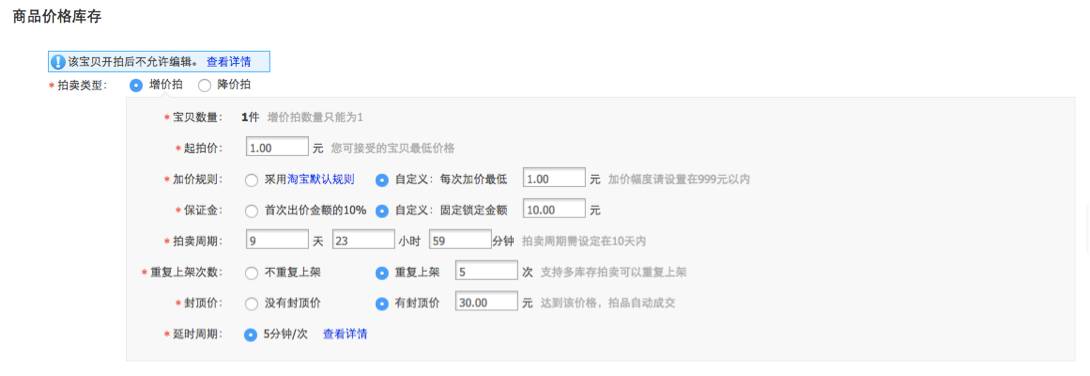Open 查看详情 link beside 5分钟/次

(x=345, y=334)
